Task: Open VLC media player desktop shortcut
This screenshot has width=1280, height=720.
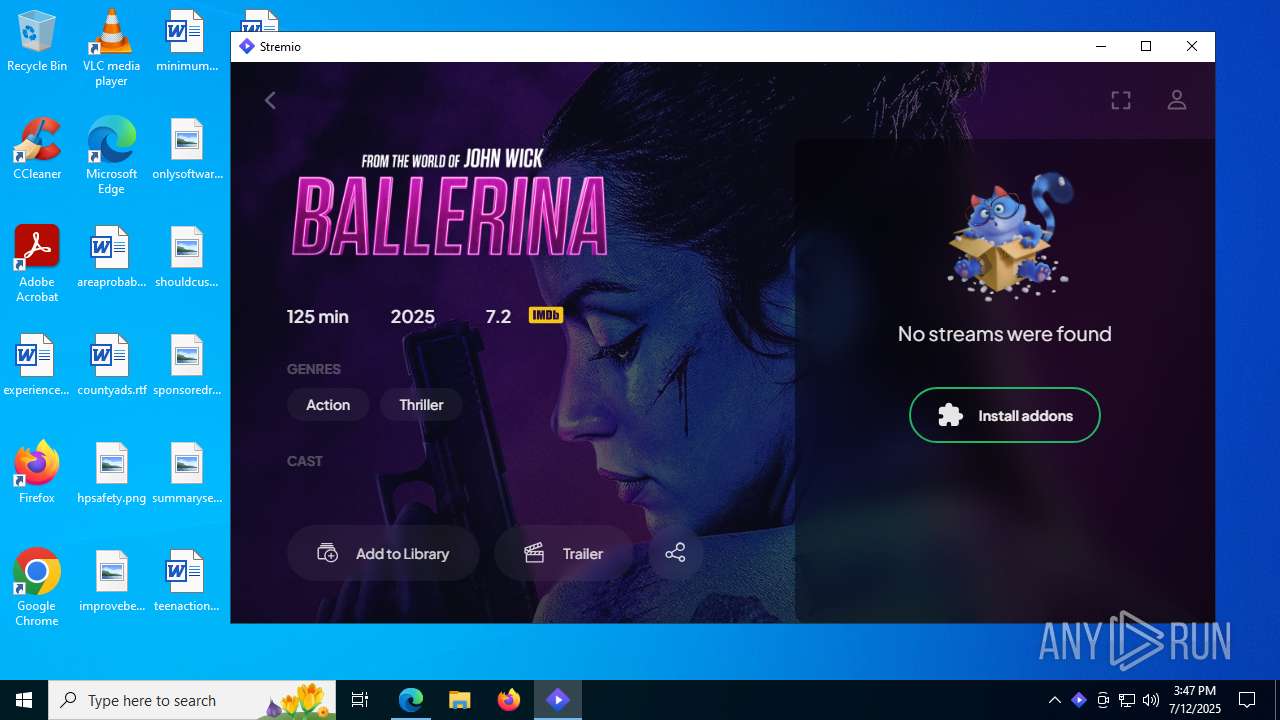Action: tap(111, 48)
